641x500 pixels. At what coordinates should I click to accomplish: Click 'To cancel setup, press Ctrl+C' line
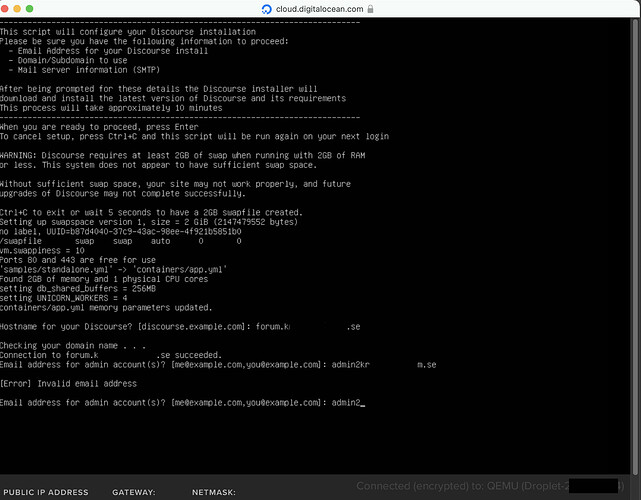coord(195,136)
